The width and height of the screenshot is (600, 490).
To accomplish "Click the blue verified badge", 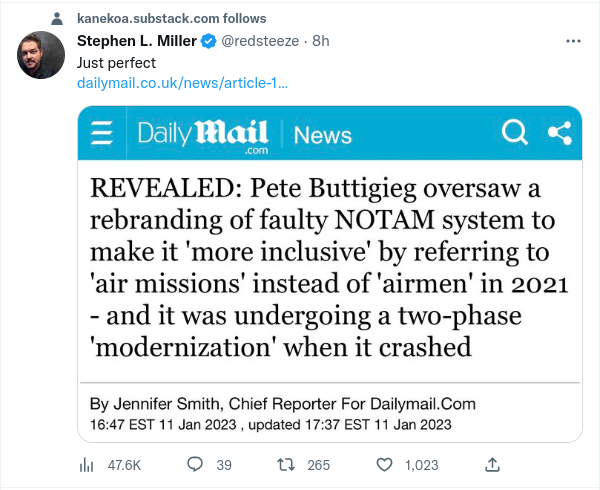I will 208,41.
